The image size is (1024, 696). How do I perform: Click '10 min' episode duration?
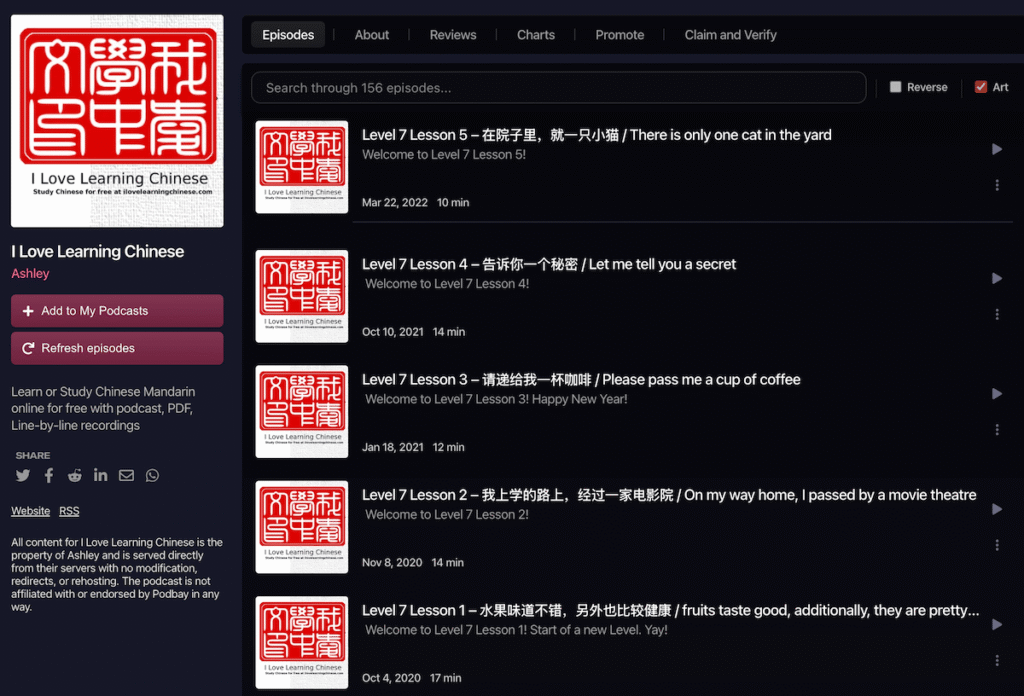[x=453, y=202]
